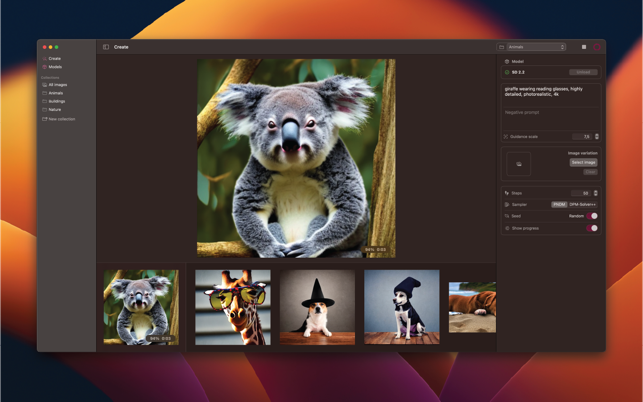Open the Animals collection dropdown
This screenshot has width=643, height=402.
pyautogui.click(x=536, y=47)
